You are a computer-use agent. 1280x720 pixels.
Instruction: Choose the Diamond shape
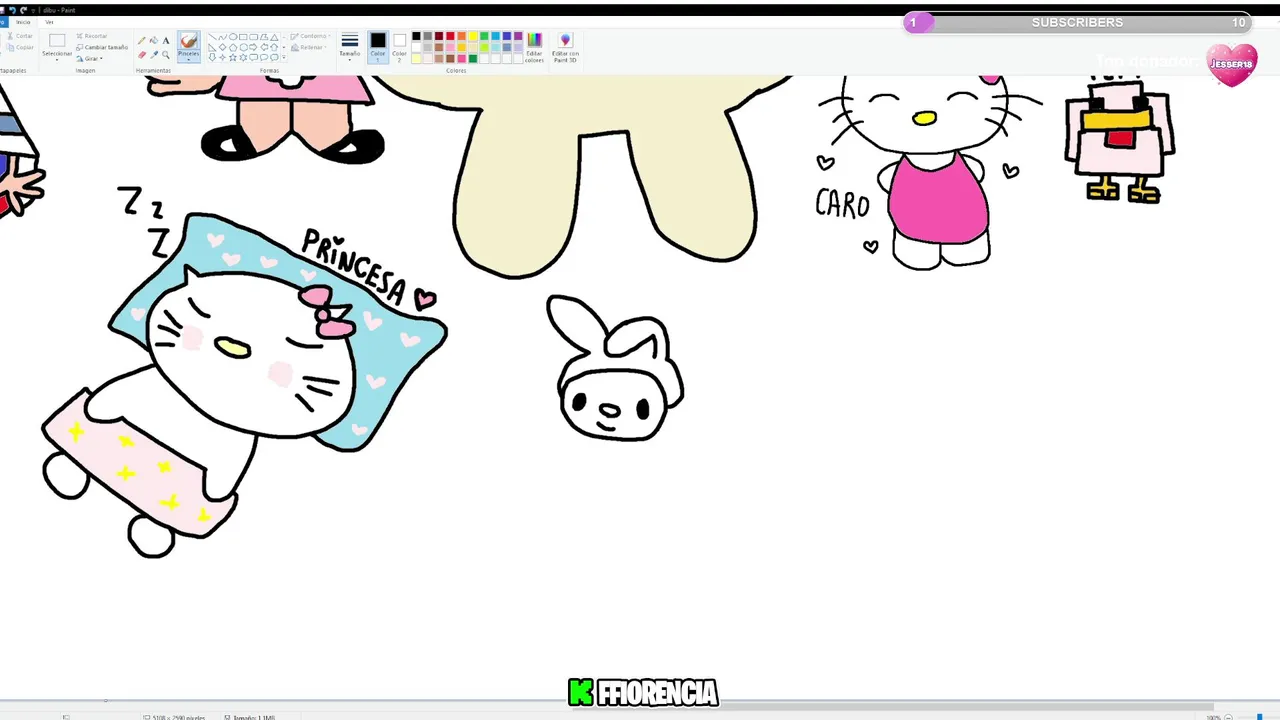coord(222,47)
